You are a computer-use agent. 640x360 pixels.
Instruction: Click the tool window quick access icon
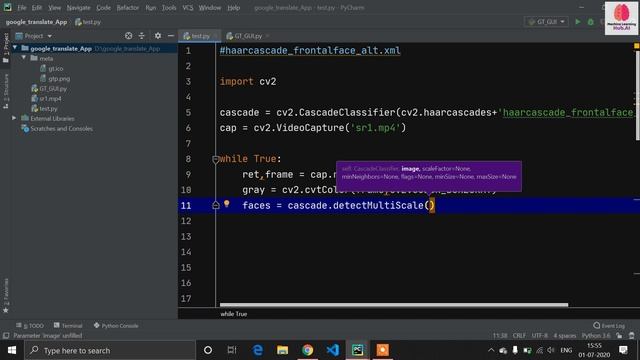click(6, 336)
